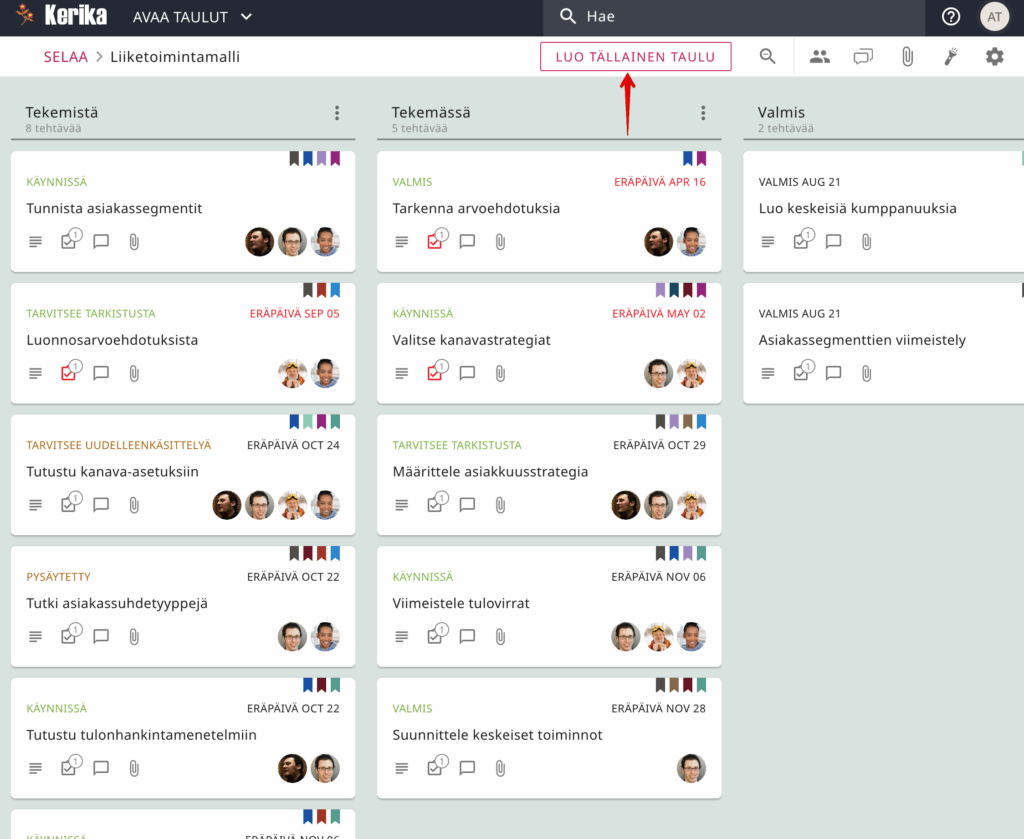The height and width of the screenshot is (839, 1024).
Task: Click the highlight flashlight icon
Action: (x=951, y=57)
